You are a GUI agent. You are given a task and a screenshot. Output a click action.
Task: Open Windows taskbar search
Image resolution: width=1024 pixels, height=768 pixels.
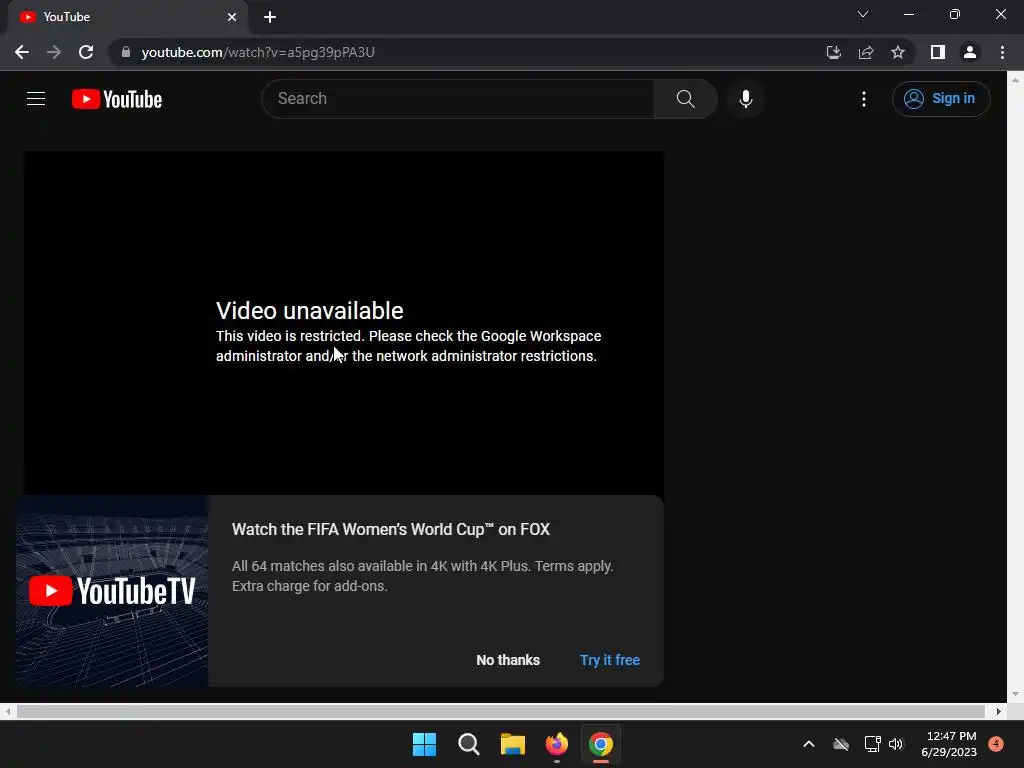(468, 744)
